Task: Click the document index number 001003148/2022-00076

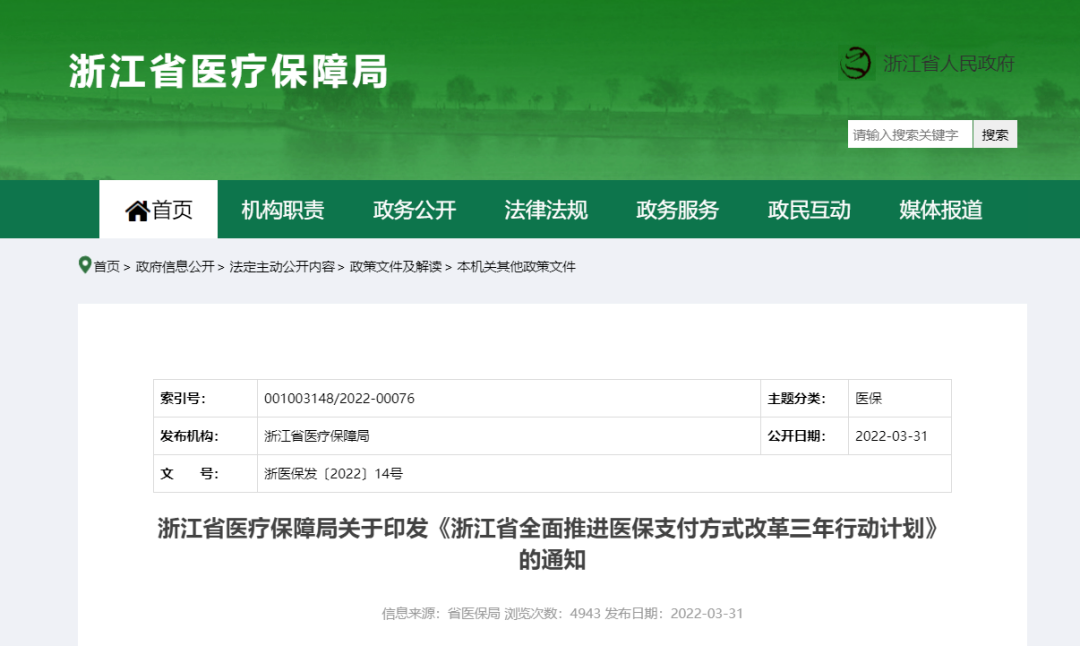Action: (339, 398)
